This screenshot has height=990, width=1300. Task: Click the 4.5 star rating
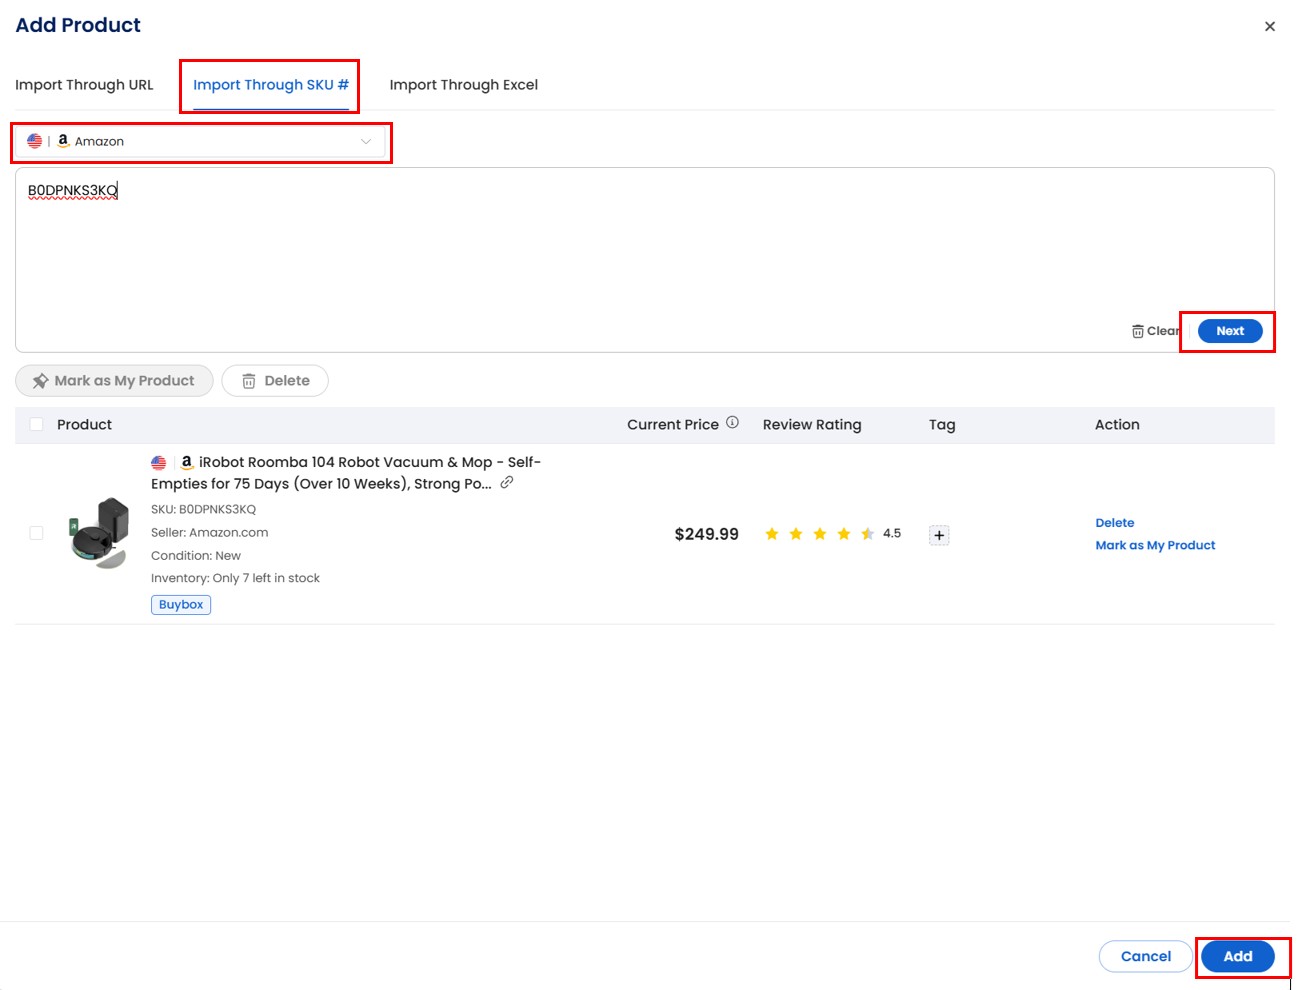pos(832,534)
